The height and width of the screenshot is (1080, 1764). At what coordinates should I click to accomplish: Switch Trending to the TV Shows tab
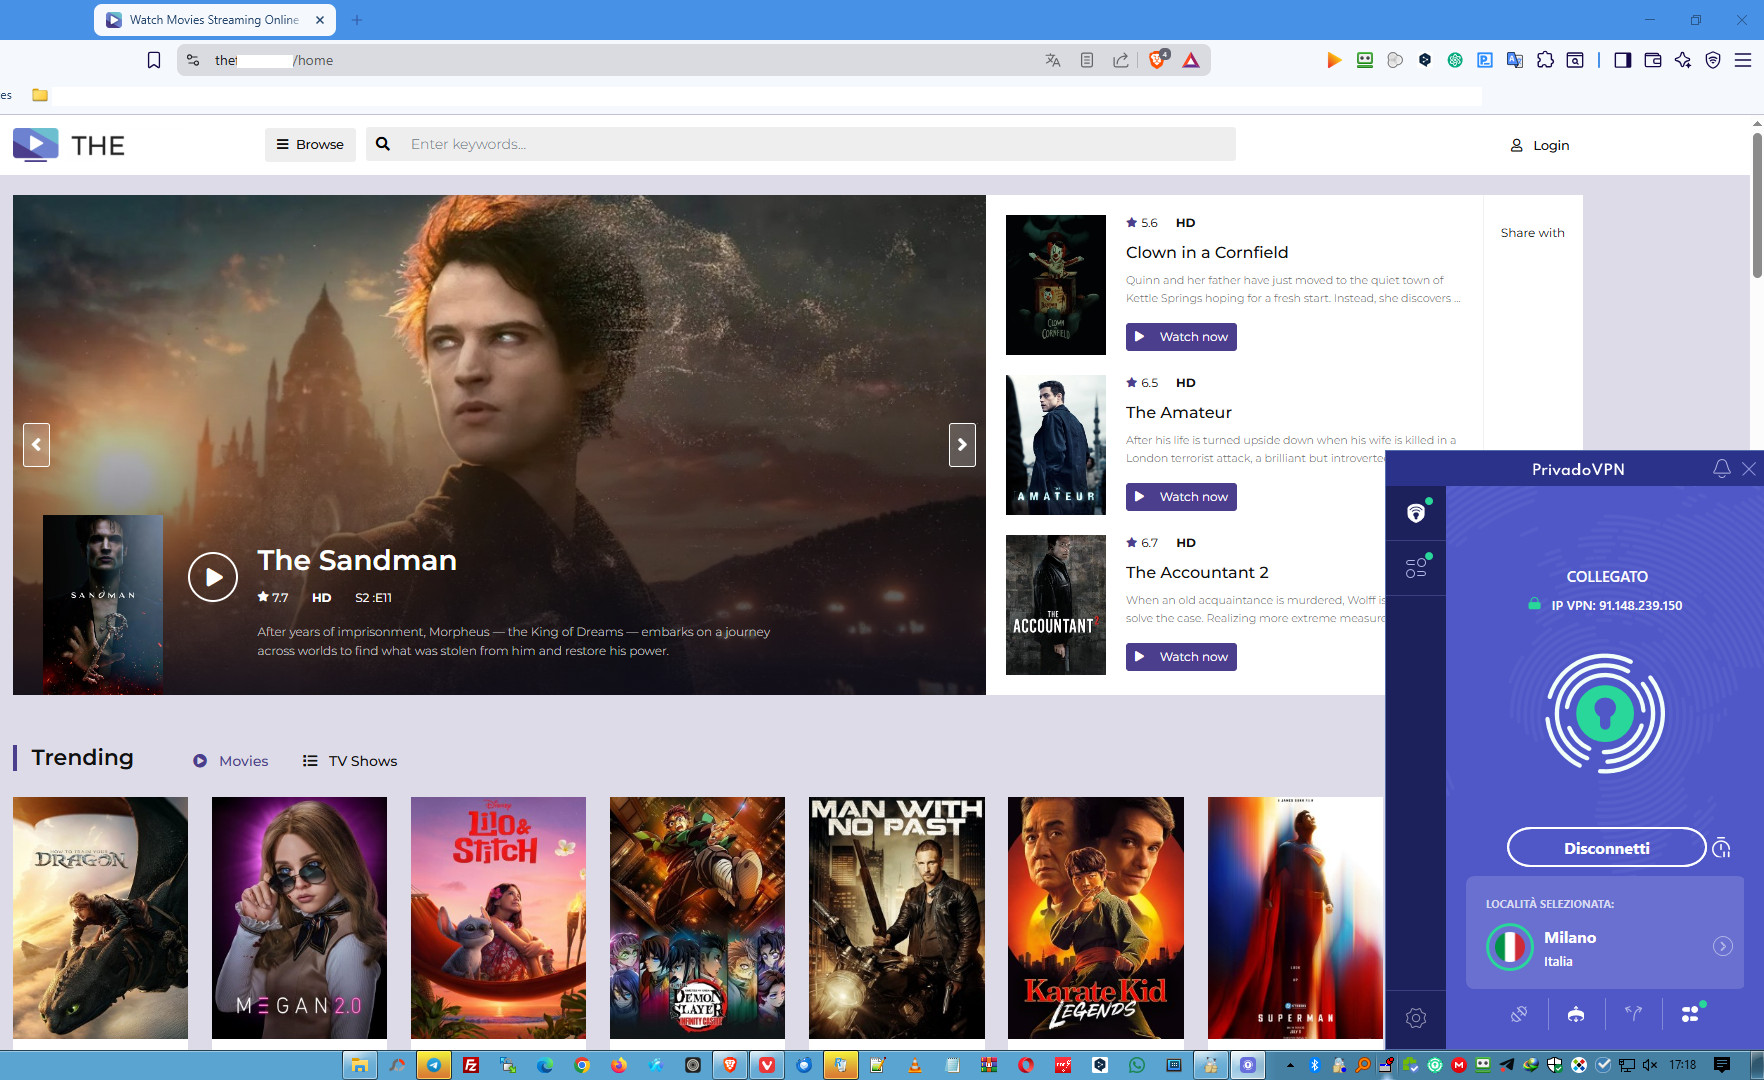tap(350, 761)
